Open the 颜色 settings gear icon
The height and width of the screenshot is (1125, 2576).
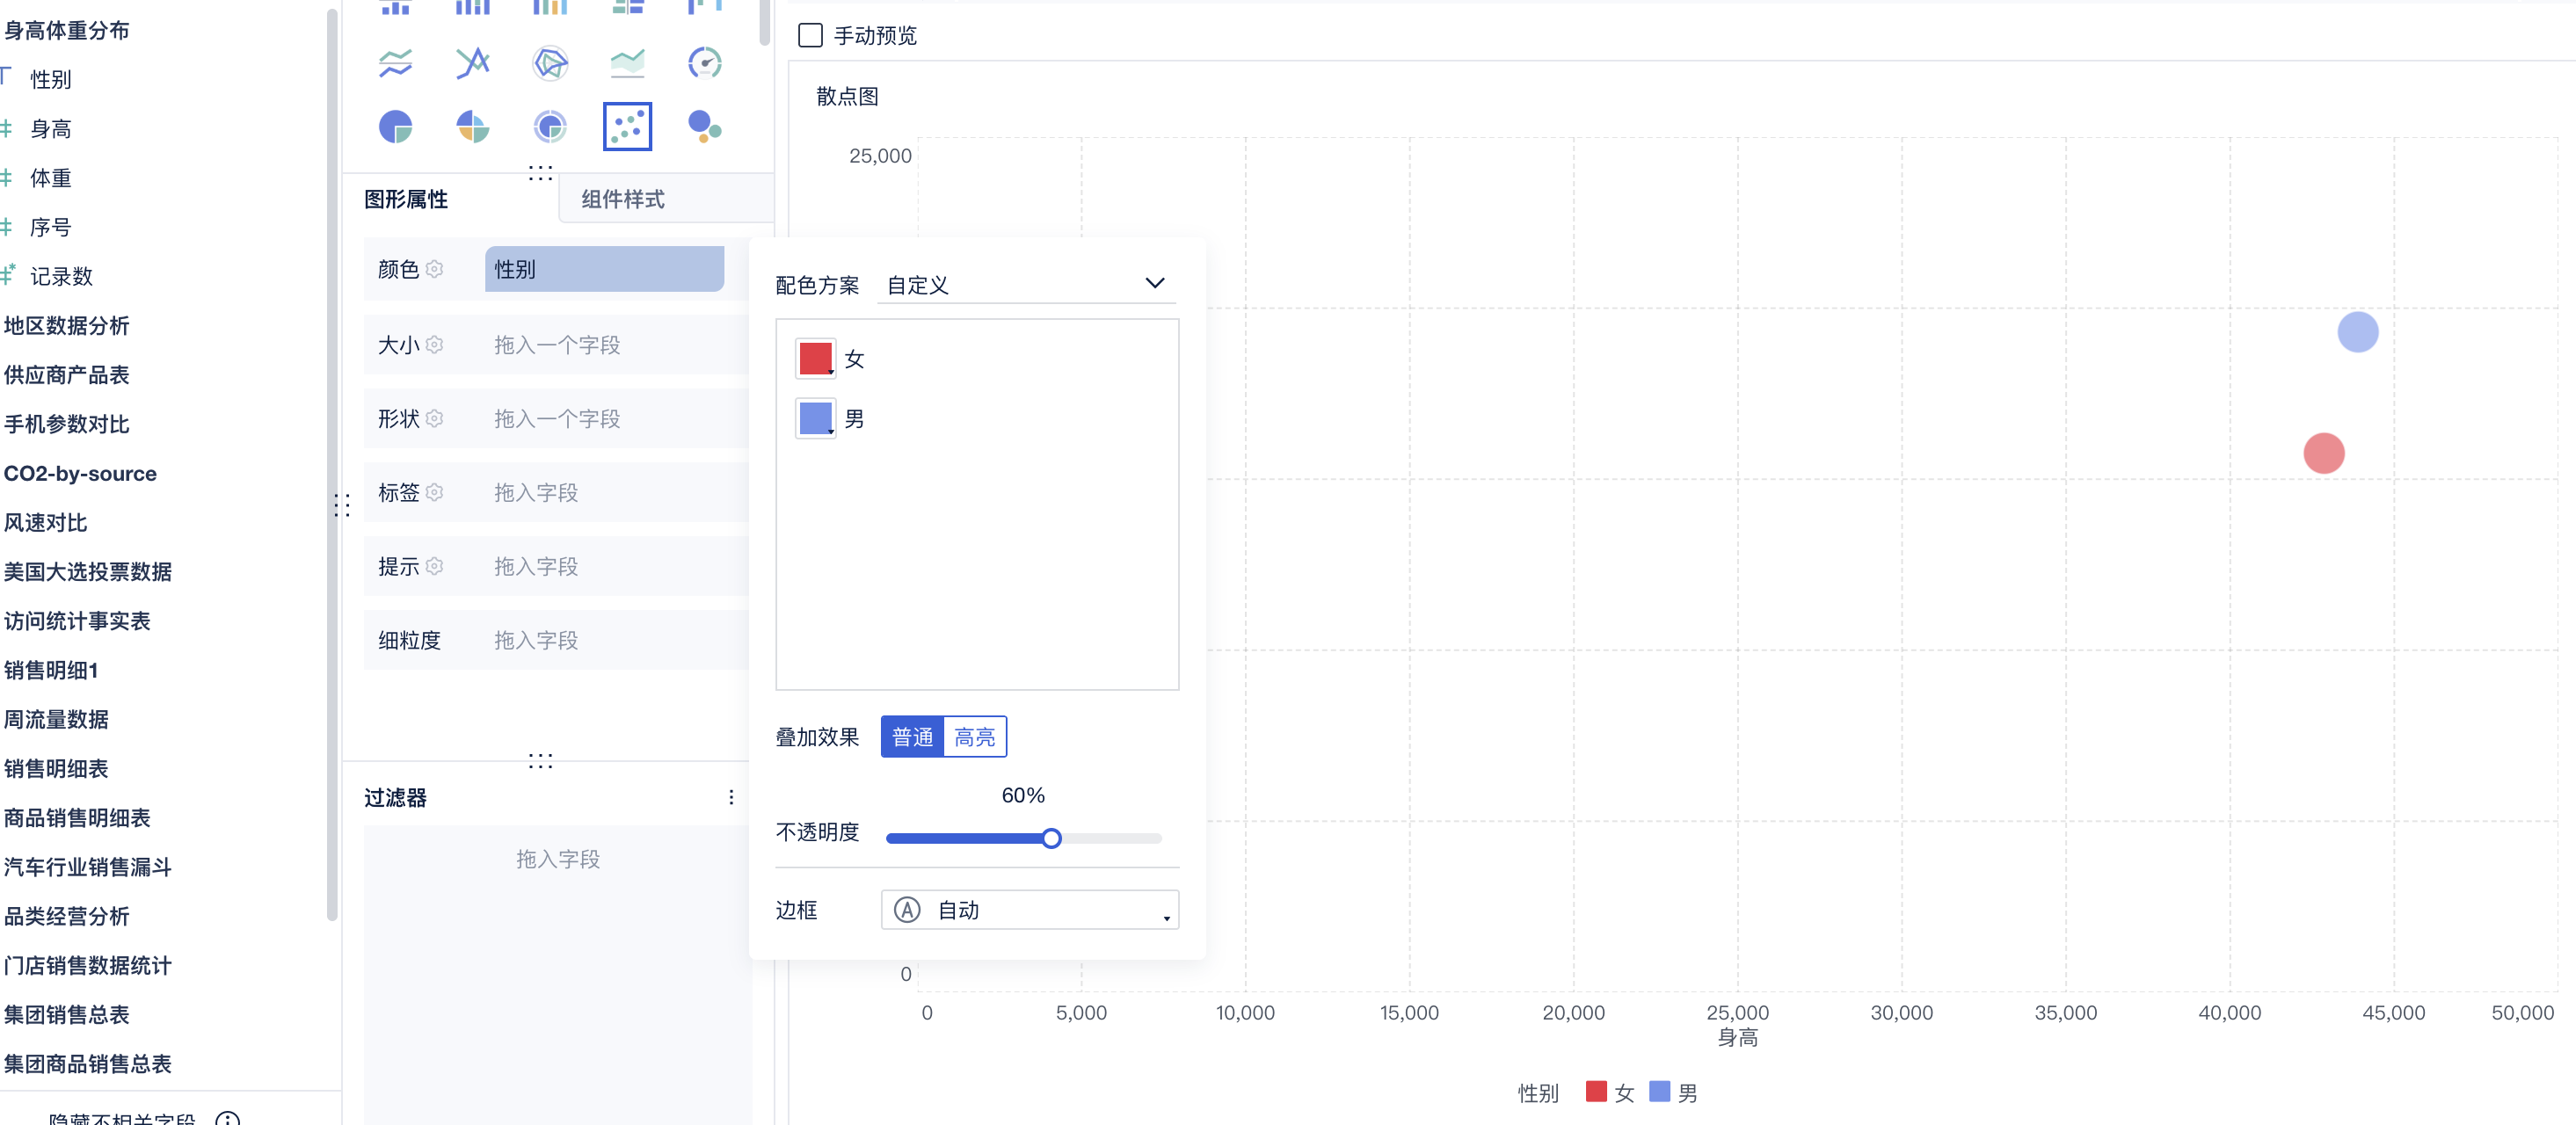[x=434, y=269]
